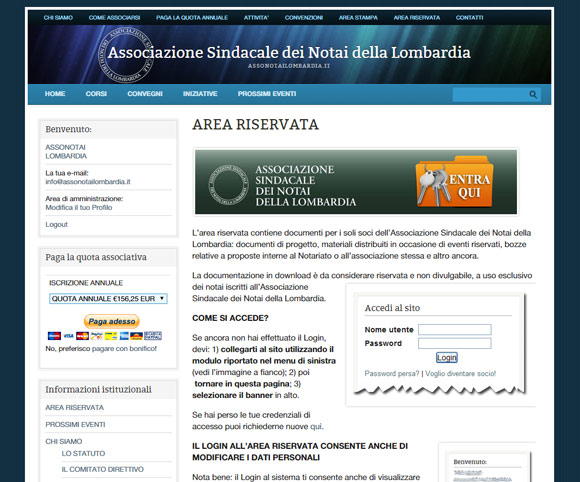
Task: Open LO STATUTO sidebar link
Action: tap(83, 454)
